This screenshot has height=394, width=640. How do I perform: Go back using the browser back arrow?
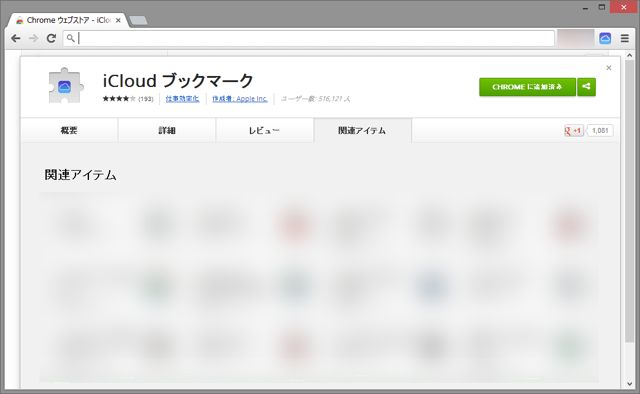(x=16, y=38)
